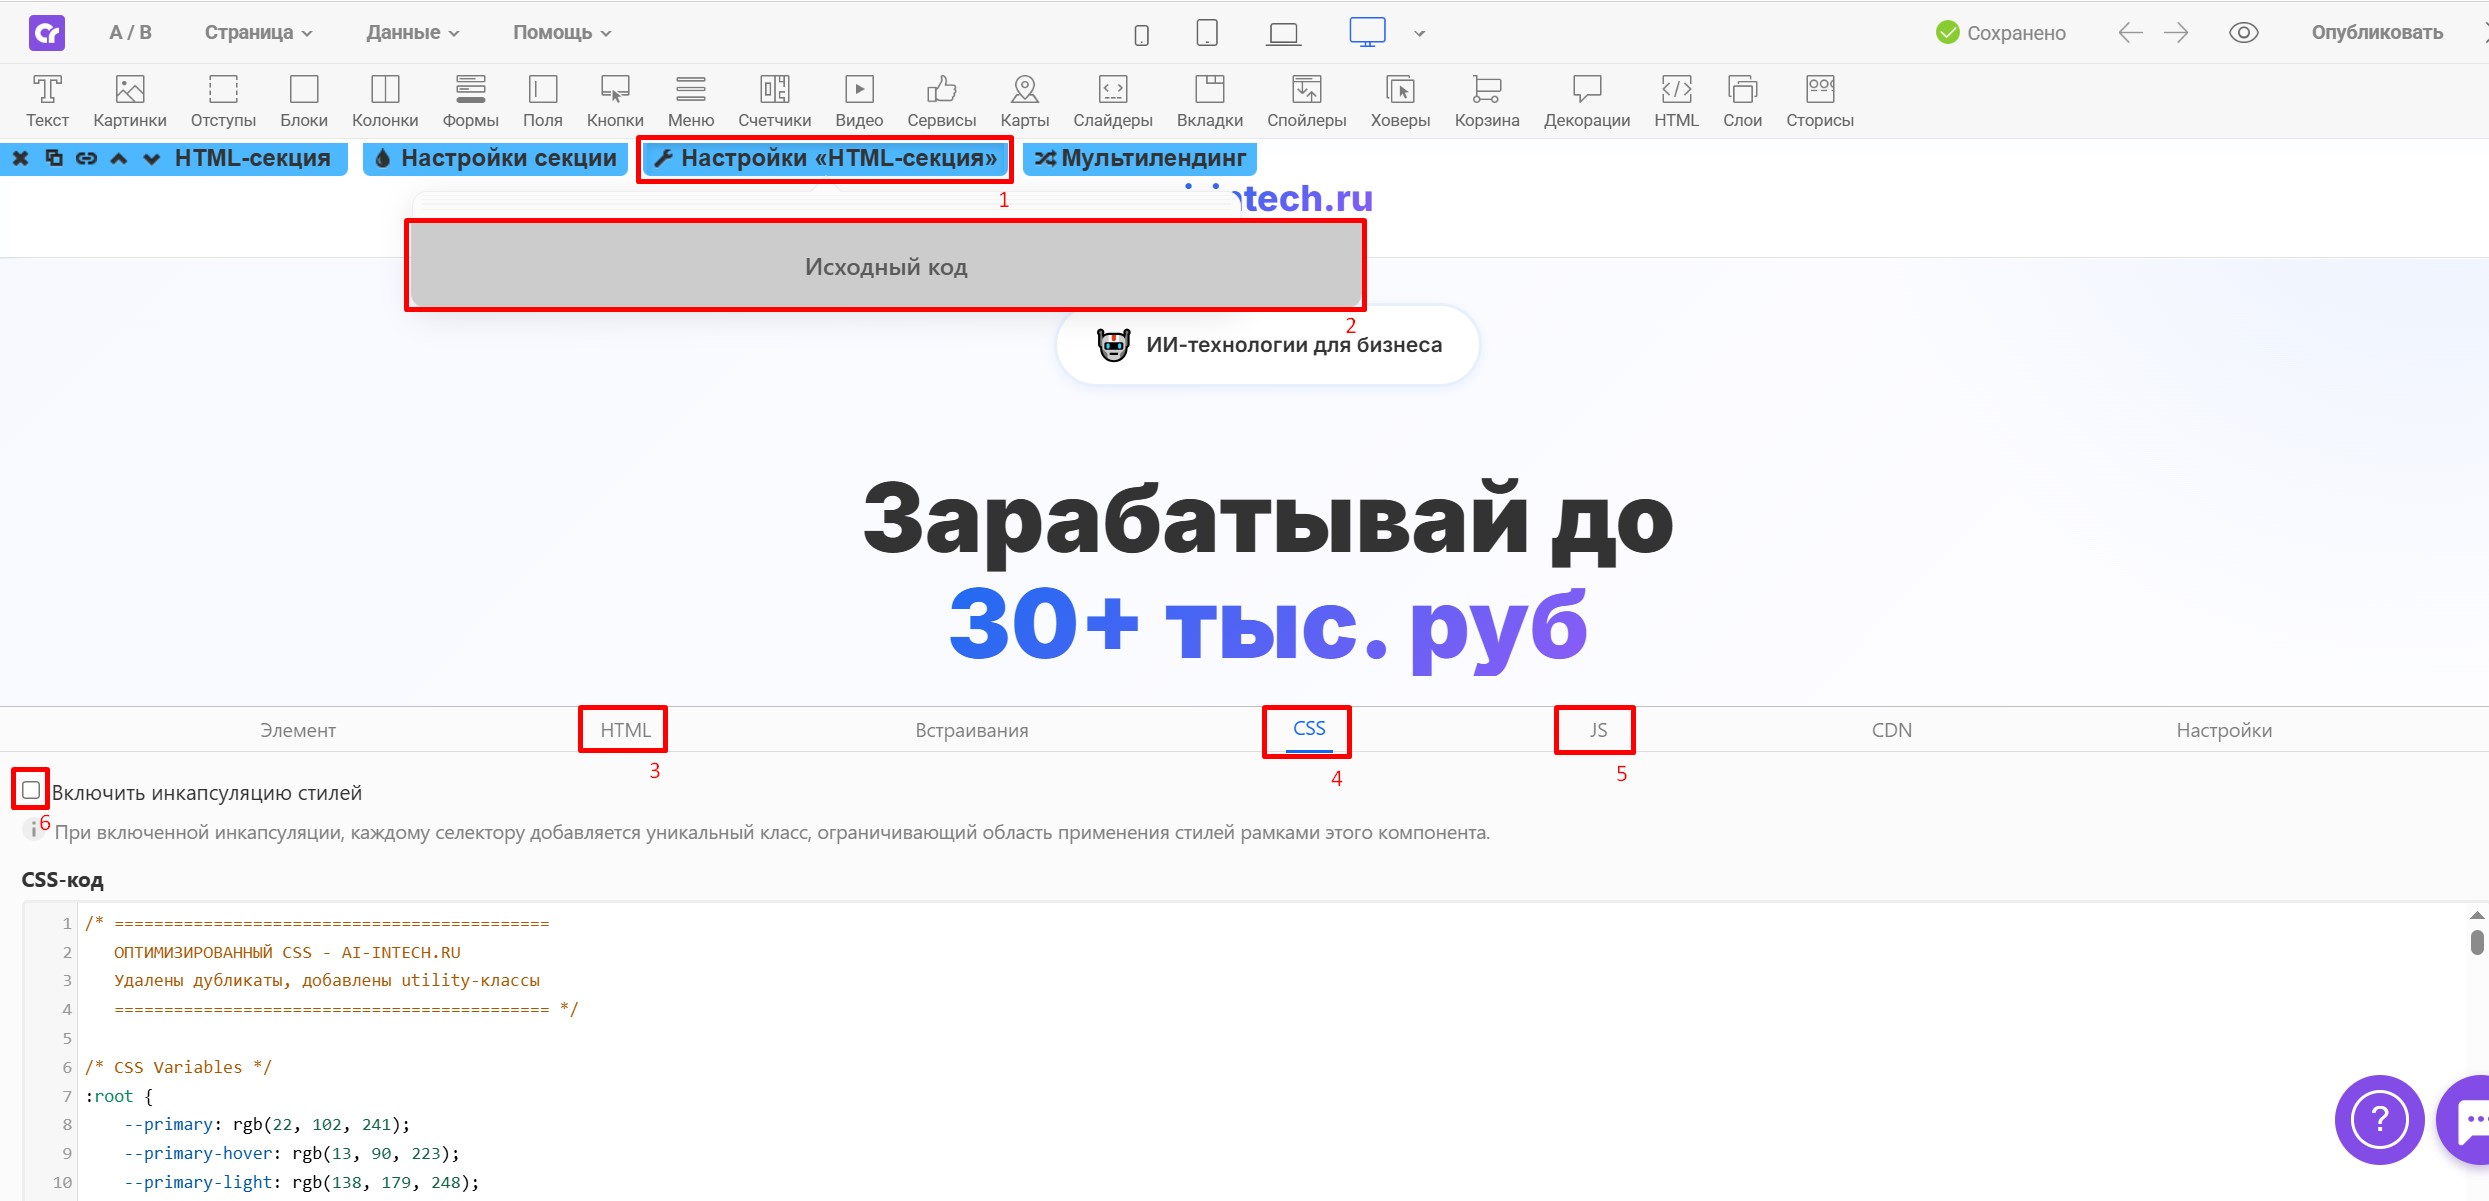Image resolution: width=2489 pixels, height=1201 pixels.
Task: Select the Картинки image tool
Action: 129,100
